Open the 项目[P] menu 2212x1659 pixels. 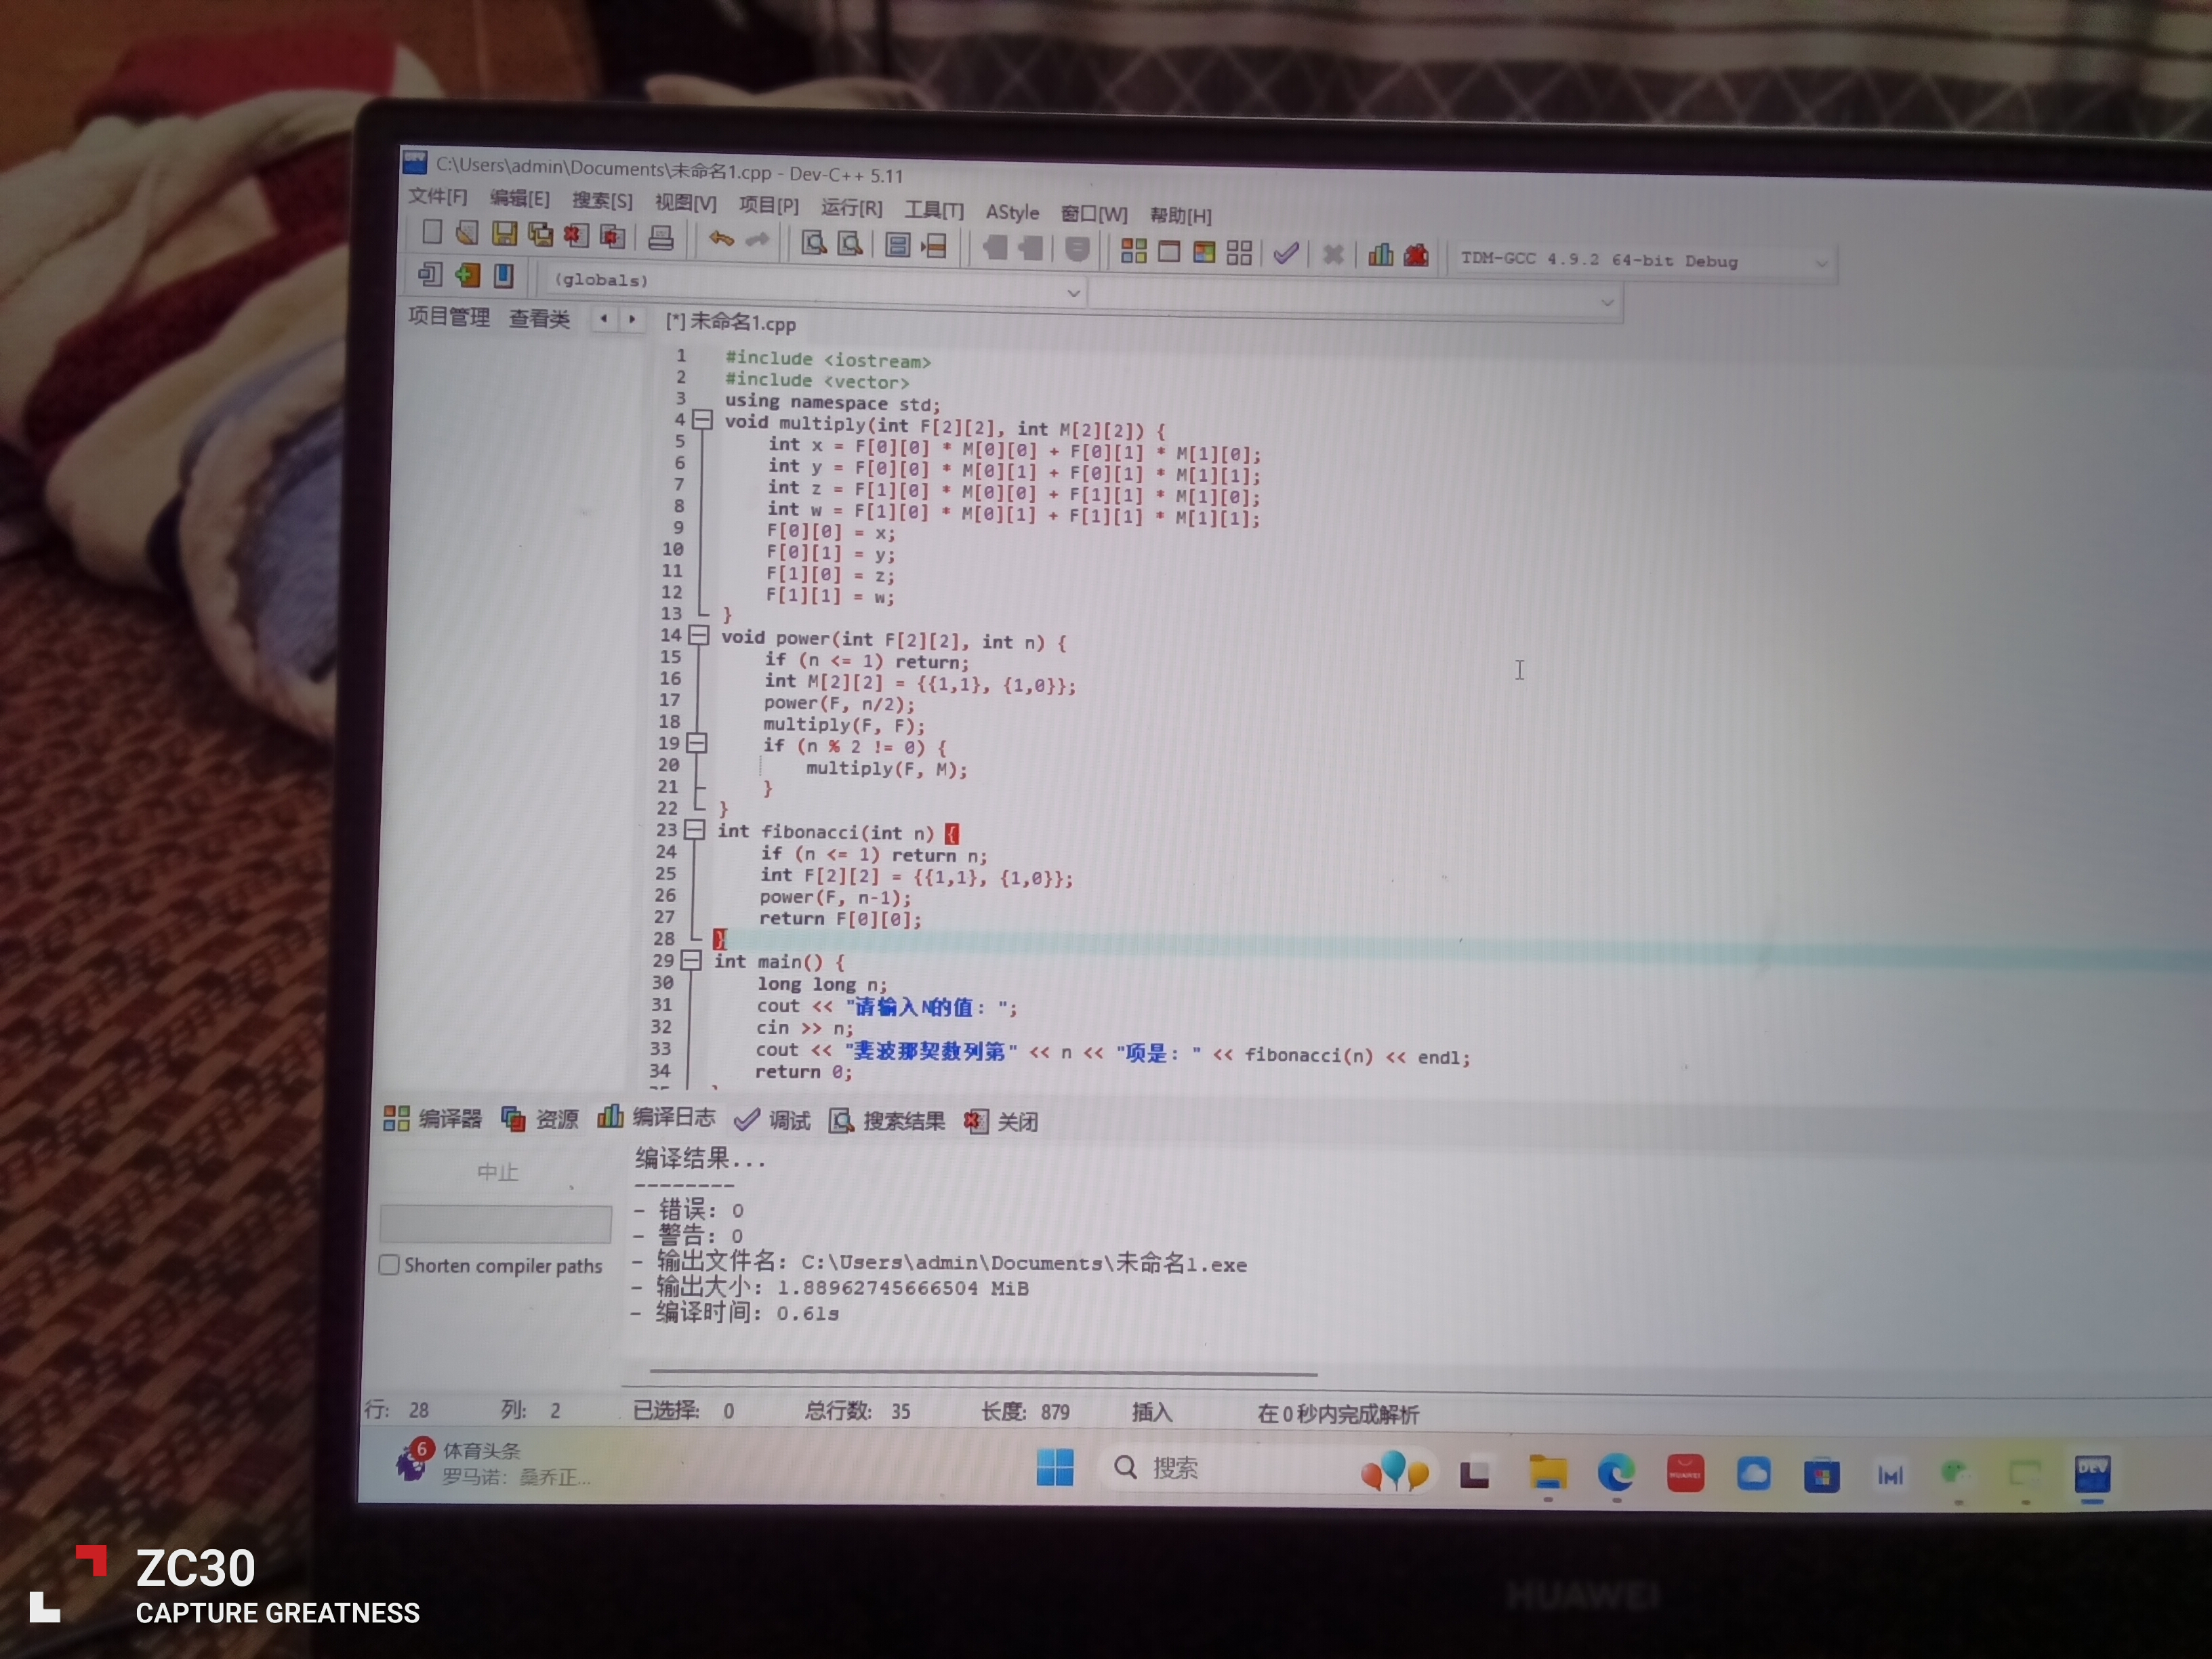(x=769, y=205)
